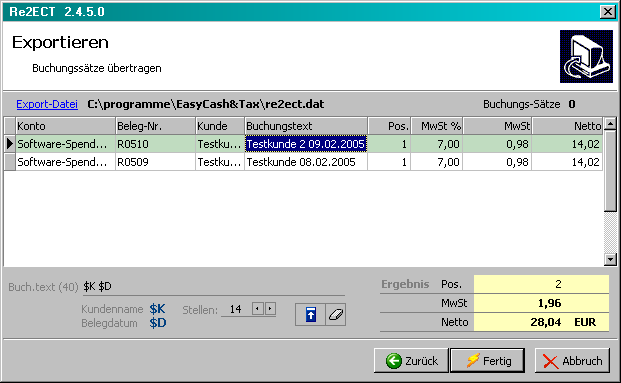Increase Stellen value with right arrow

[270, 309]
